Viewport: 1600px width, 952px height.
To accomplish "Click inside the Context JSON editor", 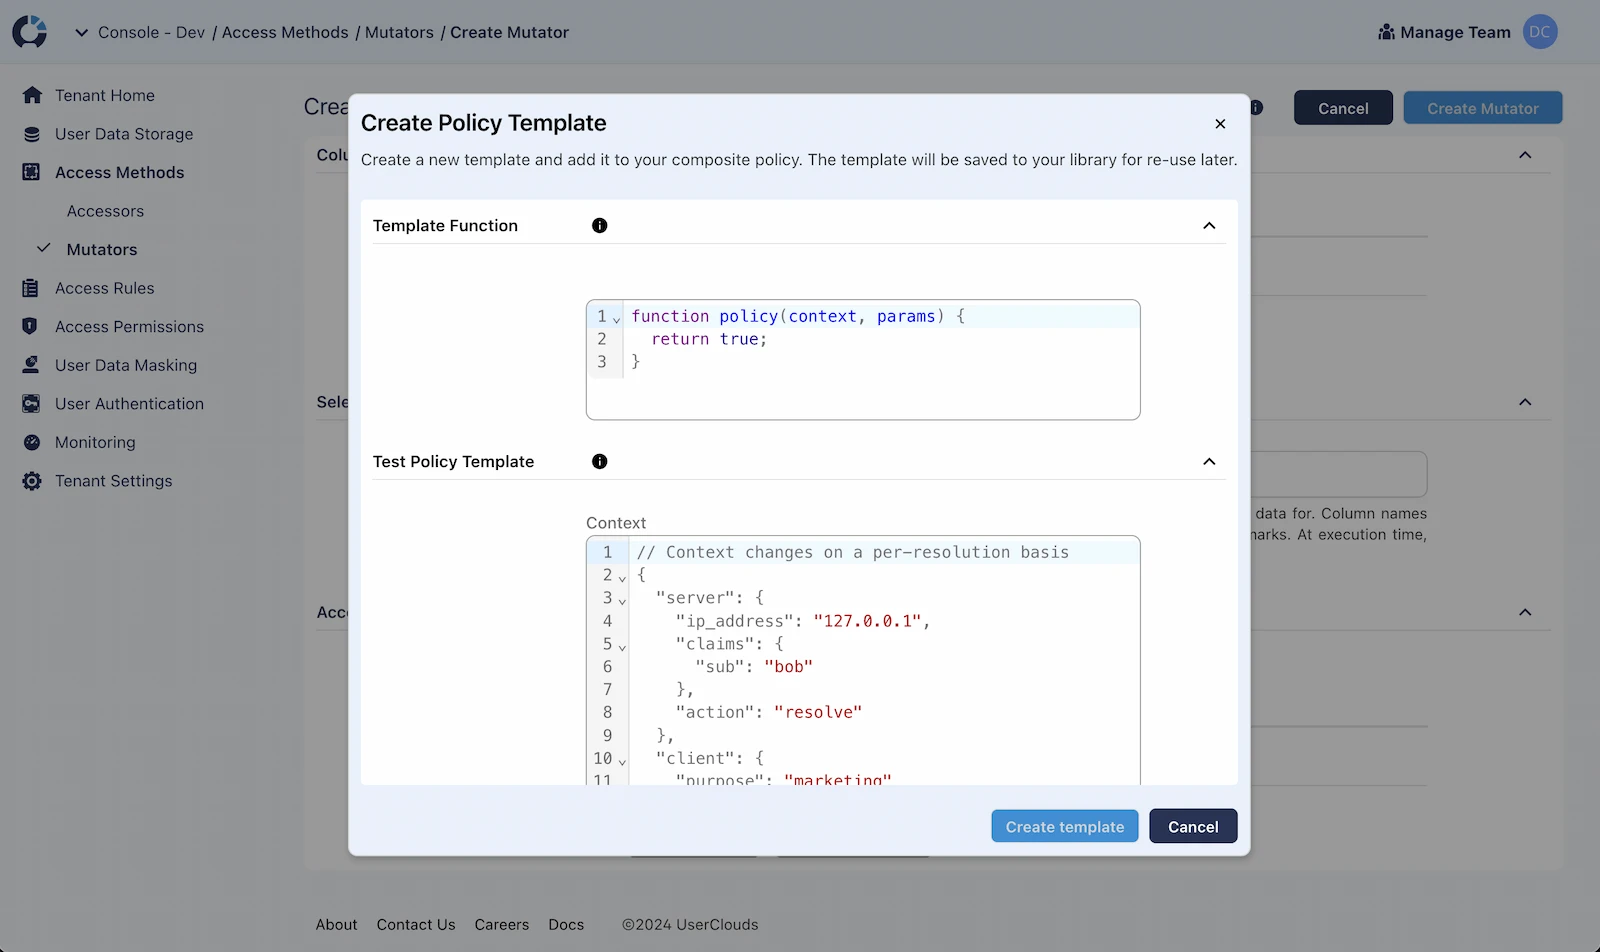I will click(863, 661).
